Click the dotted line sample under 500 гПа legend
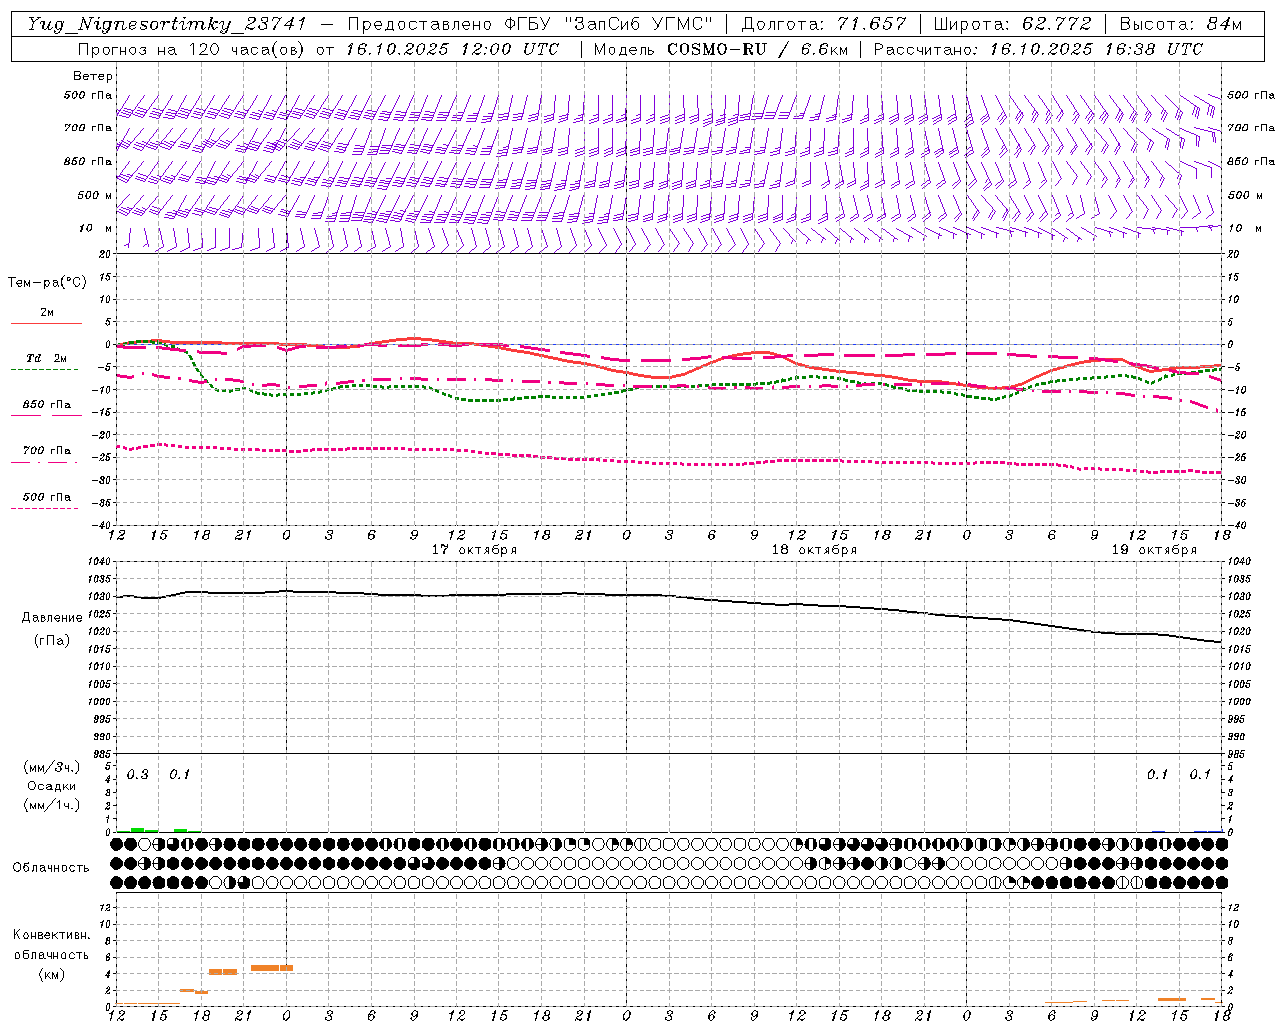 point(44,509)
